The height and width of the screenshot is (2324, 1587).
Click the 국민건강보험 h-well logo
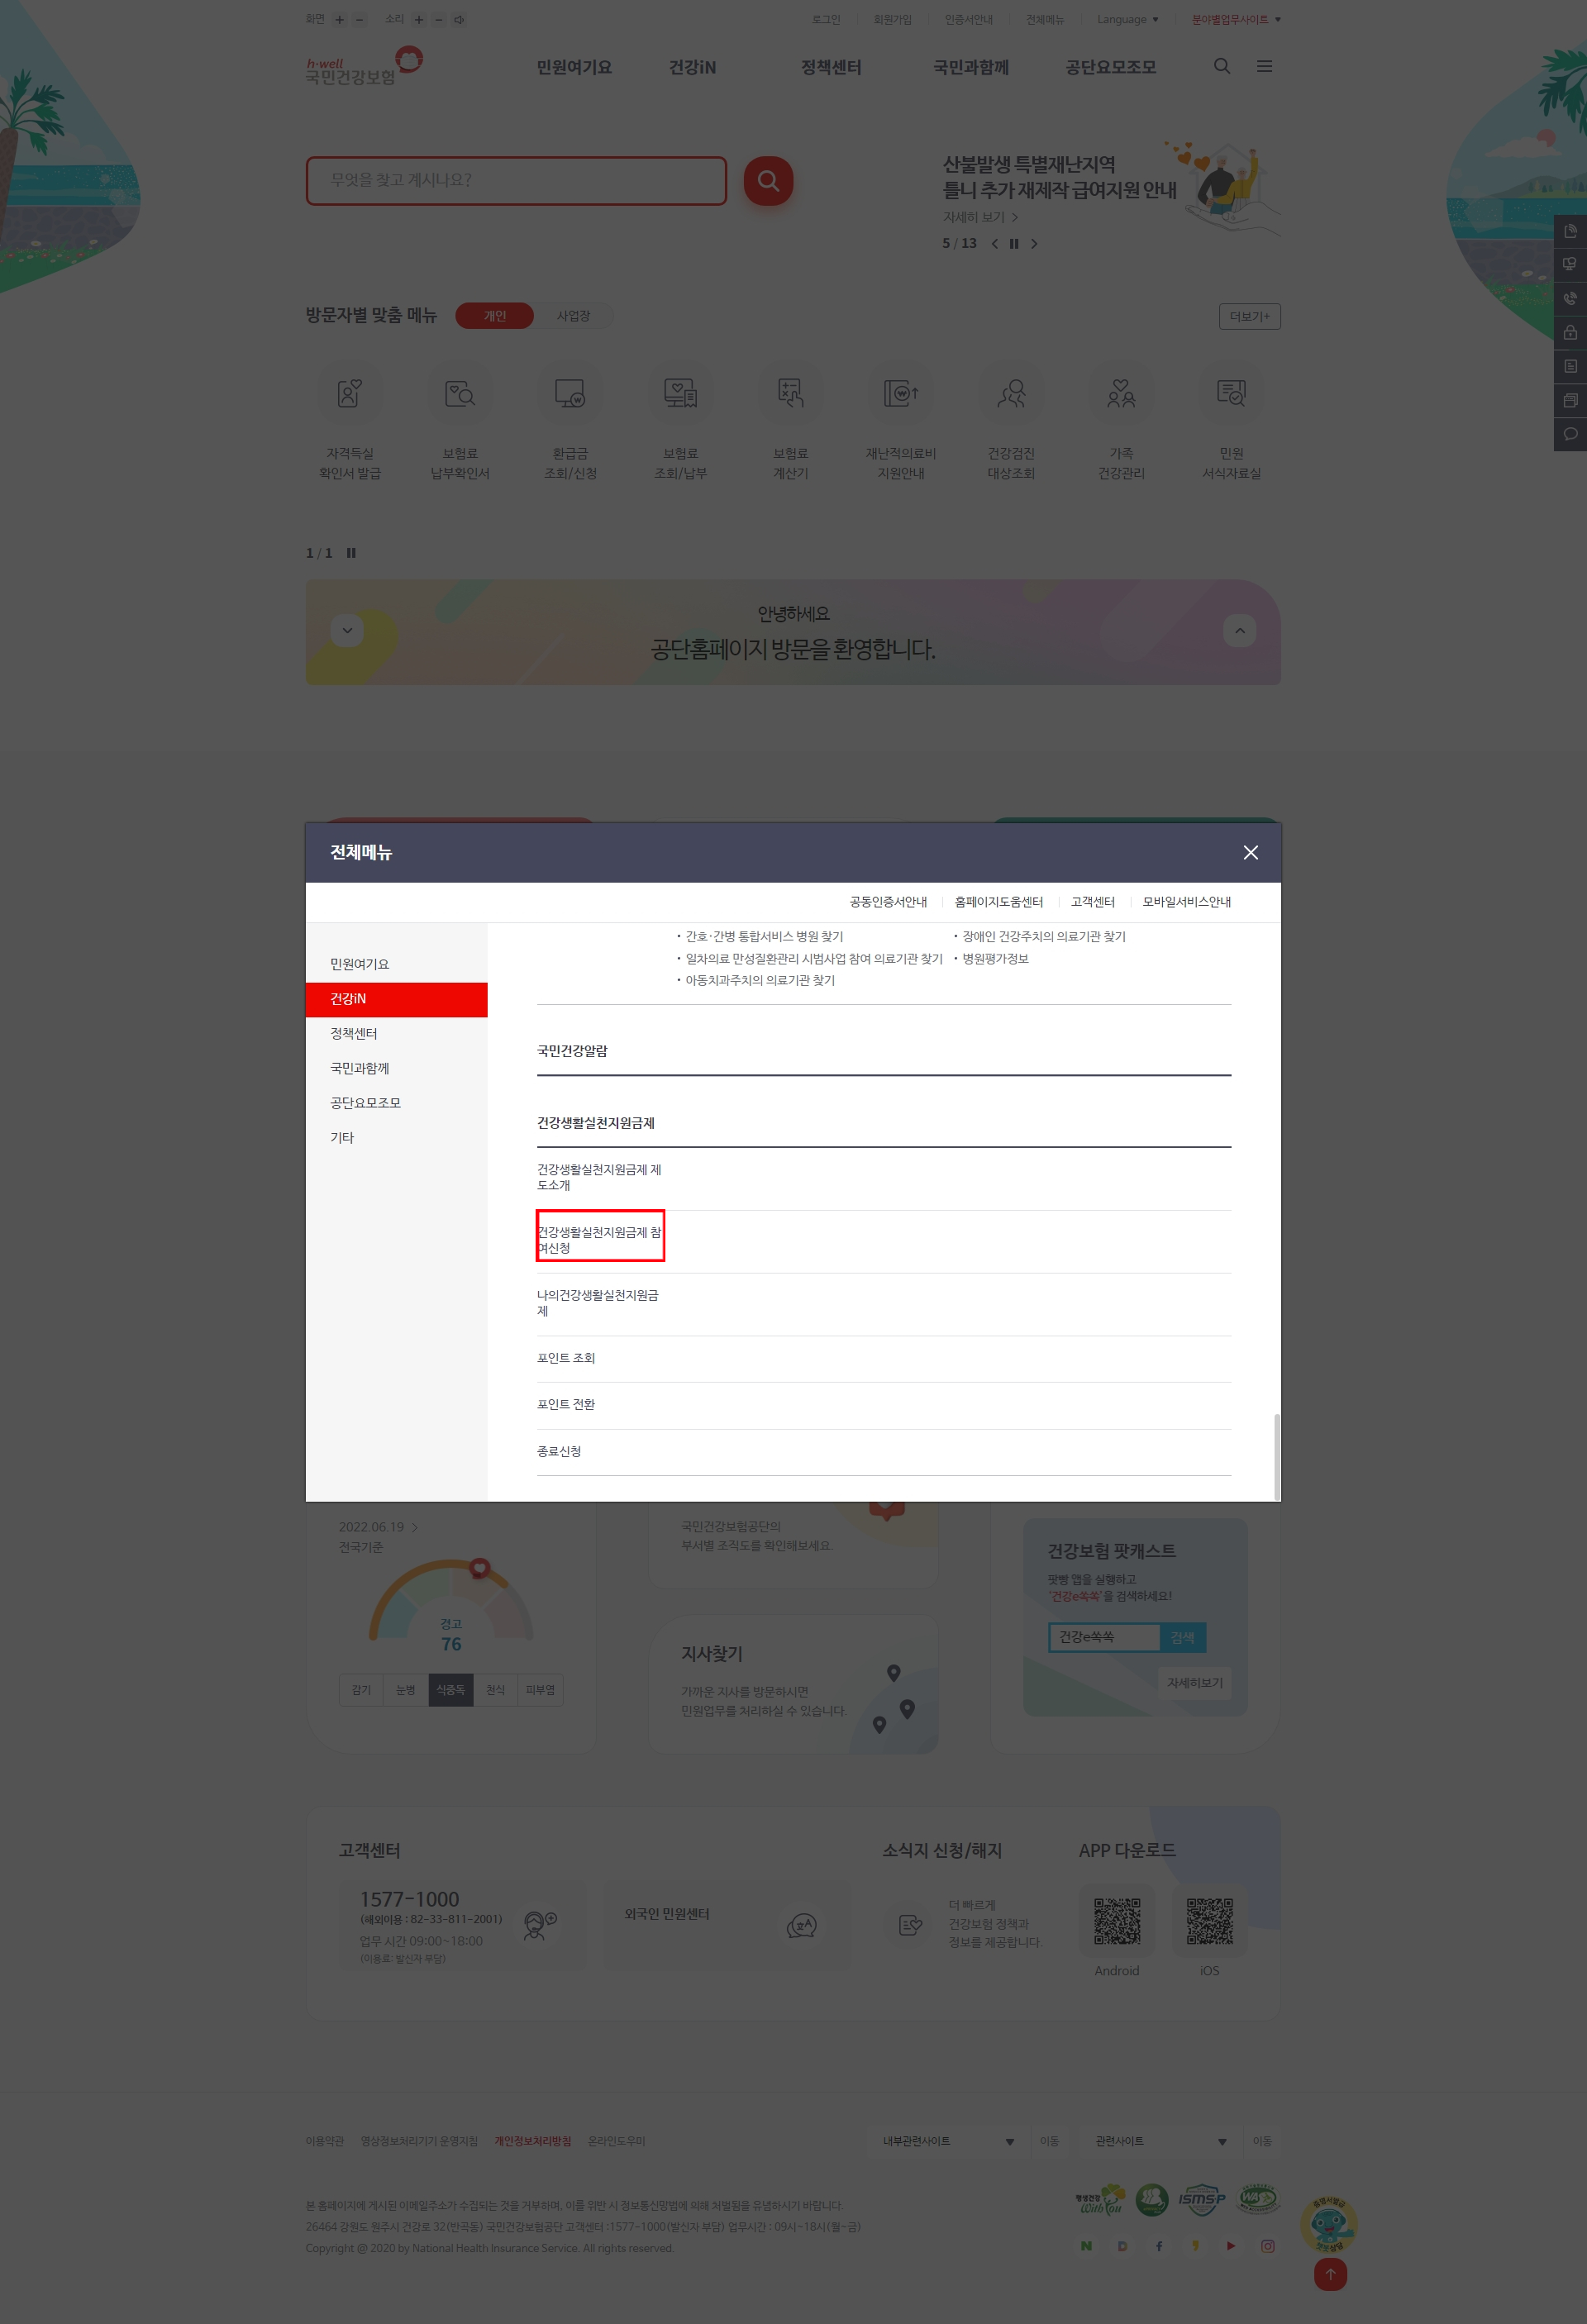tap(364, 66)
